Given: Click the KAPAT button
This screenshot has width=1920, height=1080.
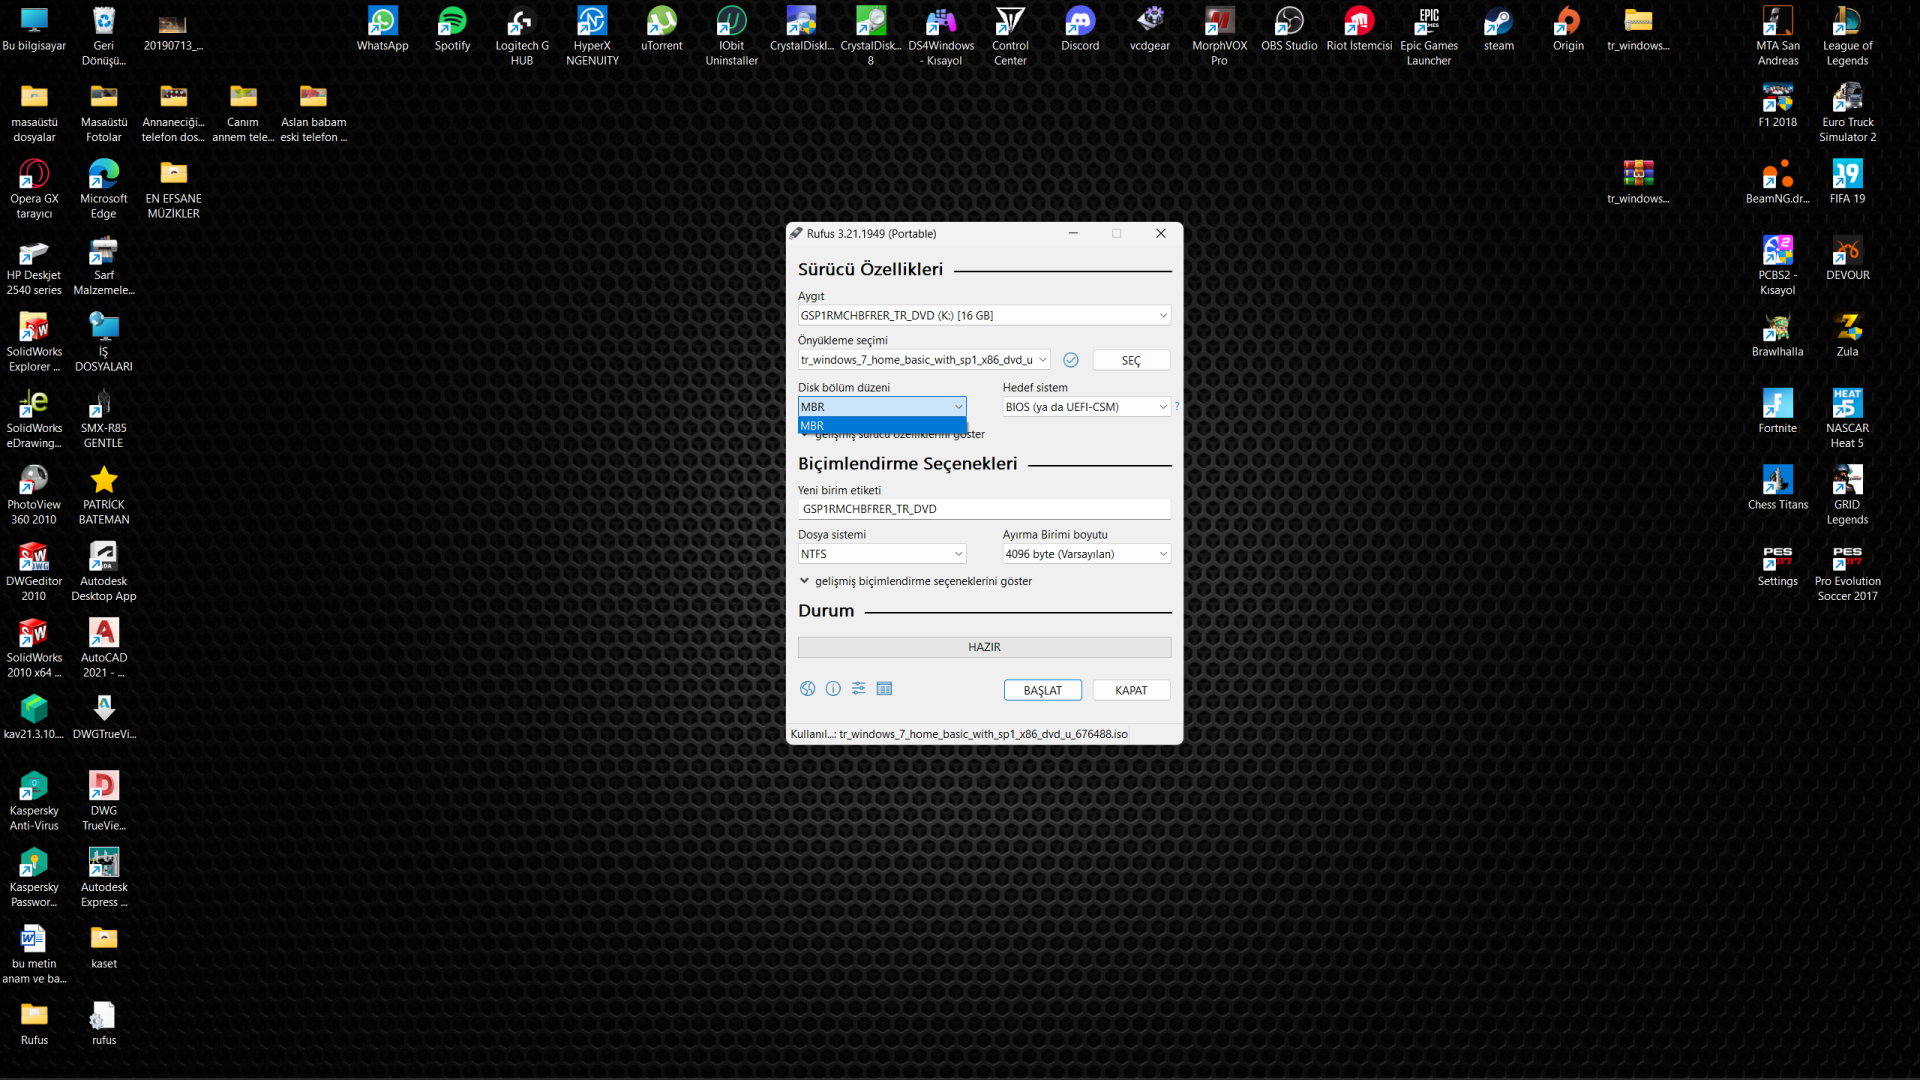Looking at the screenshot, I should 1131,691.
